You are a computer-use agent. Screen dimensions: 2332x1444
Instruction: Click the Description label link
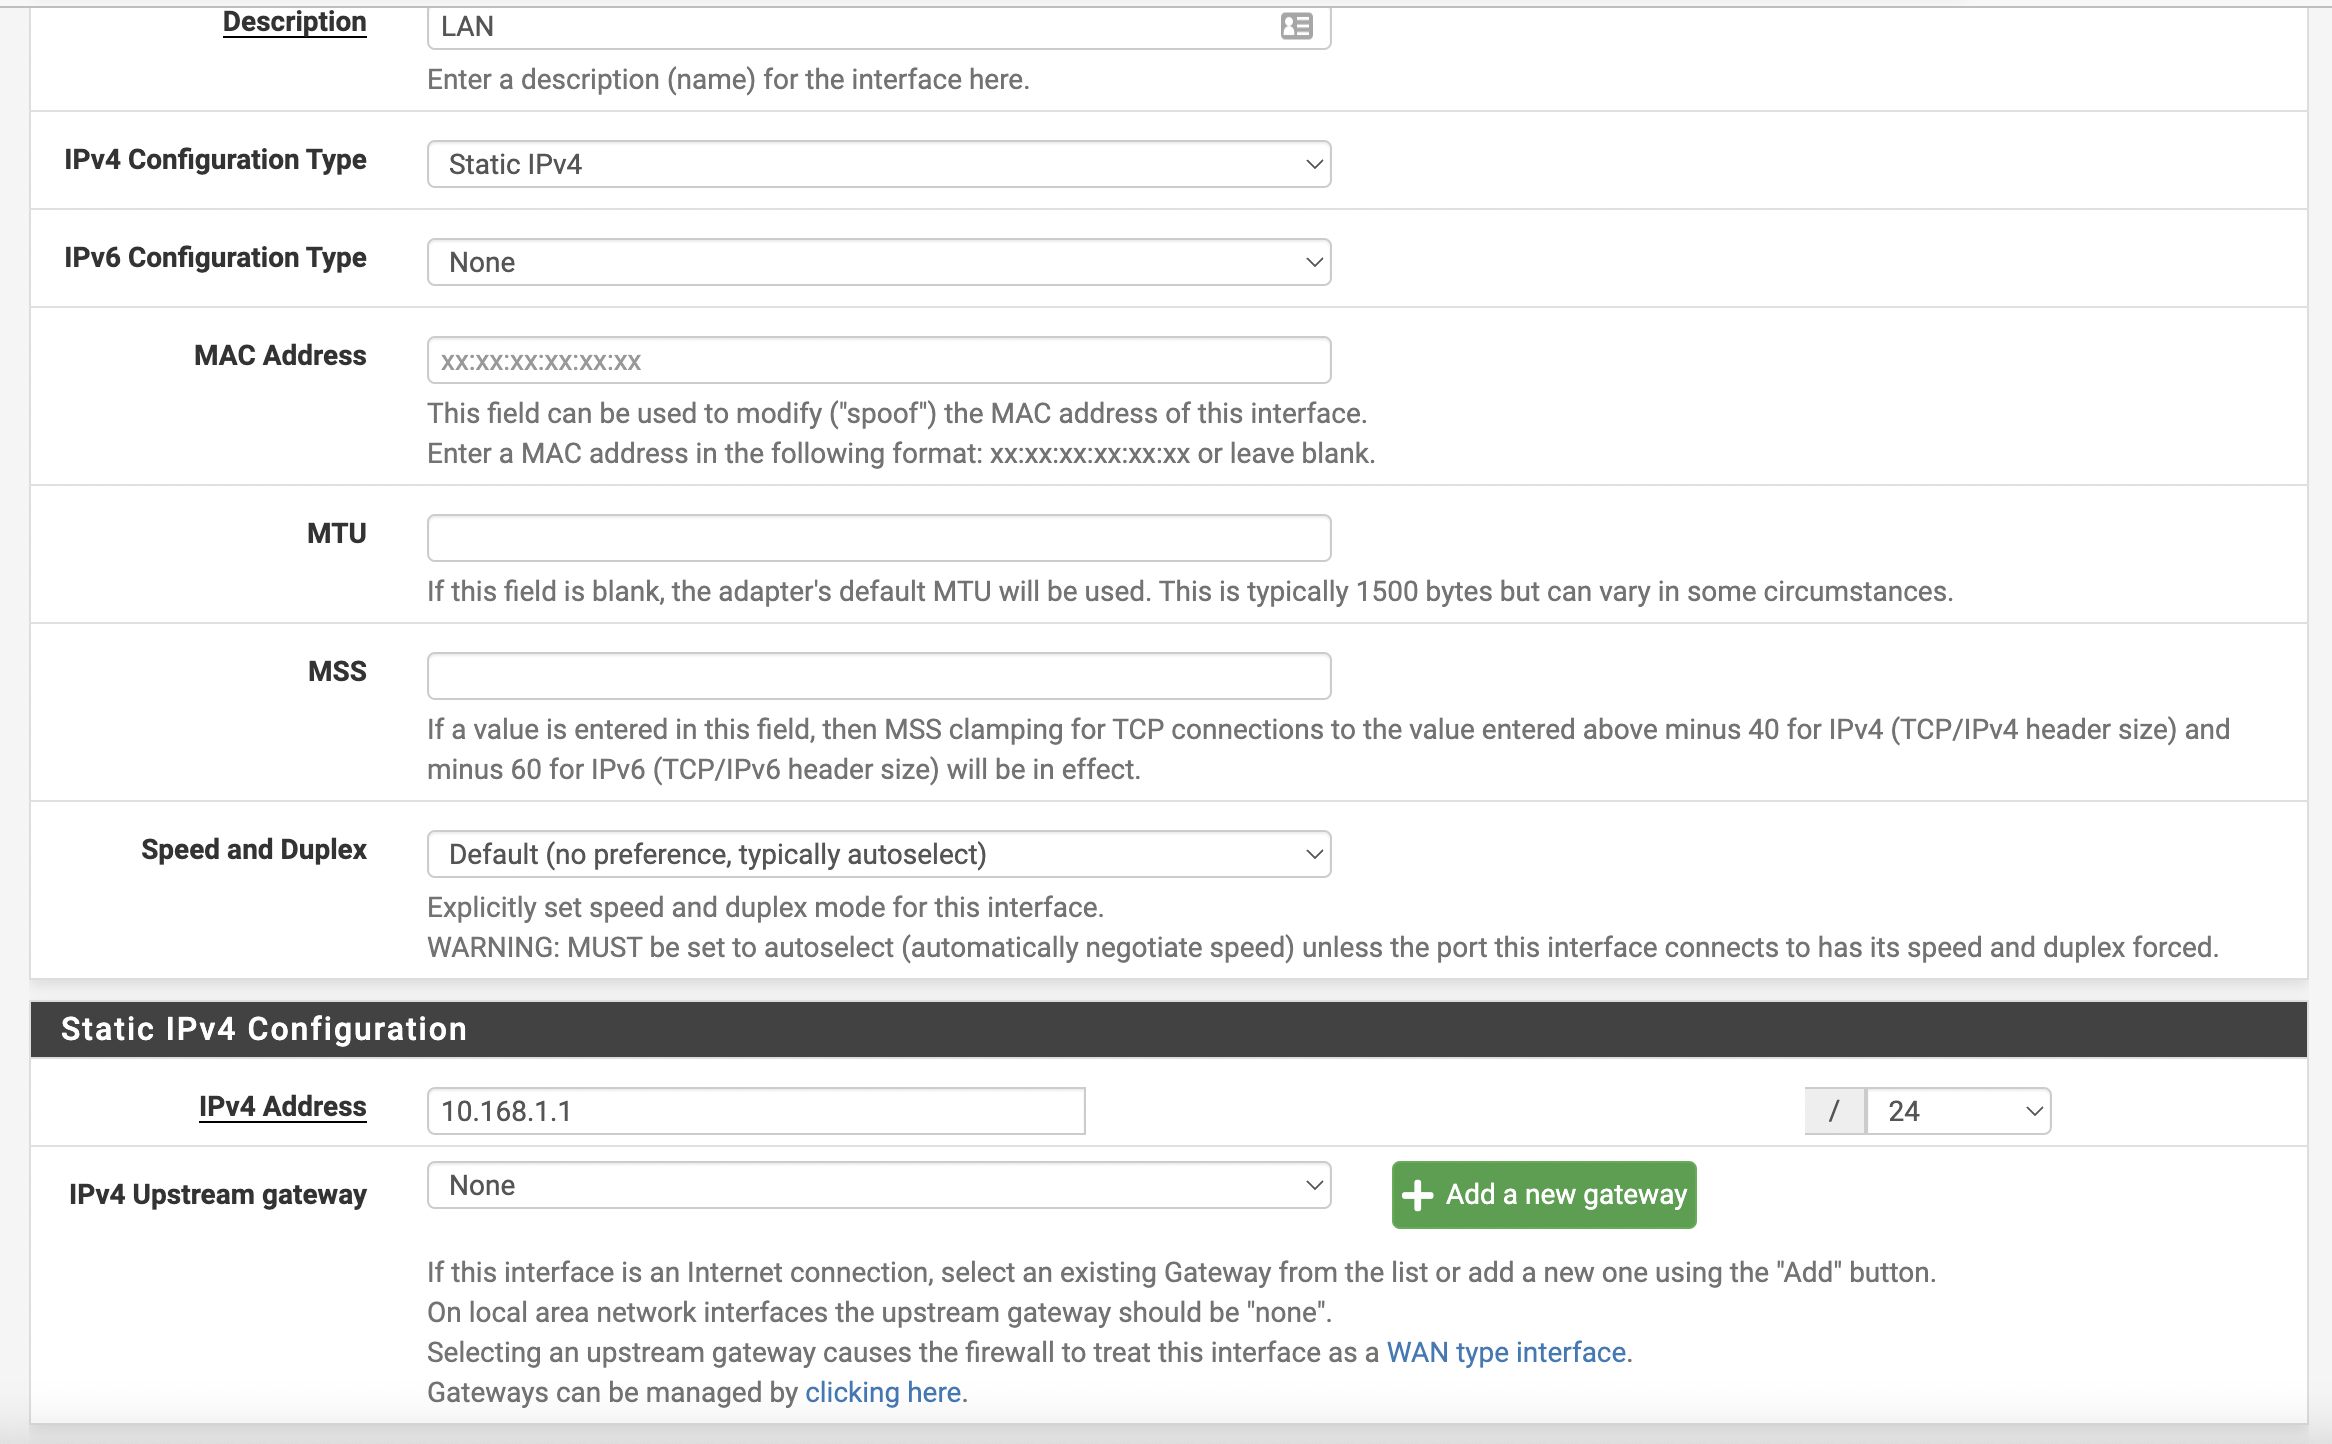coord(294,22)
